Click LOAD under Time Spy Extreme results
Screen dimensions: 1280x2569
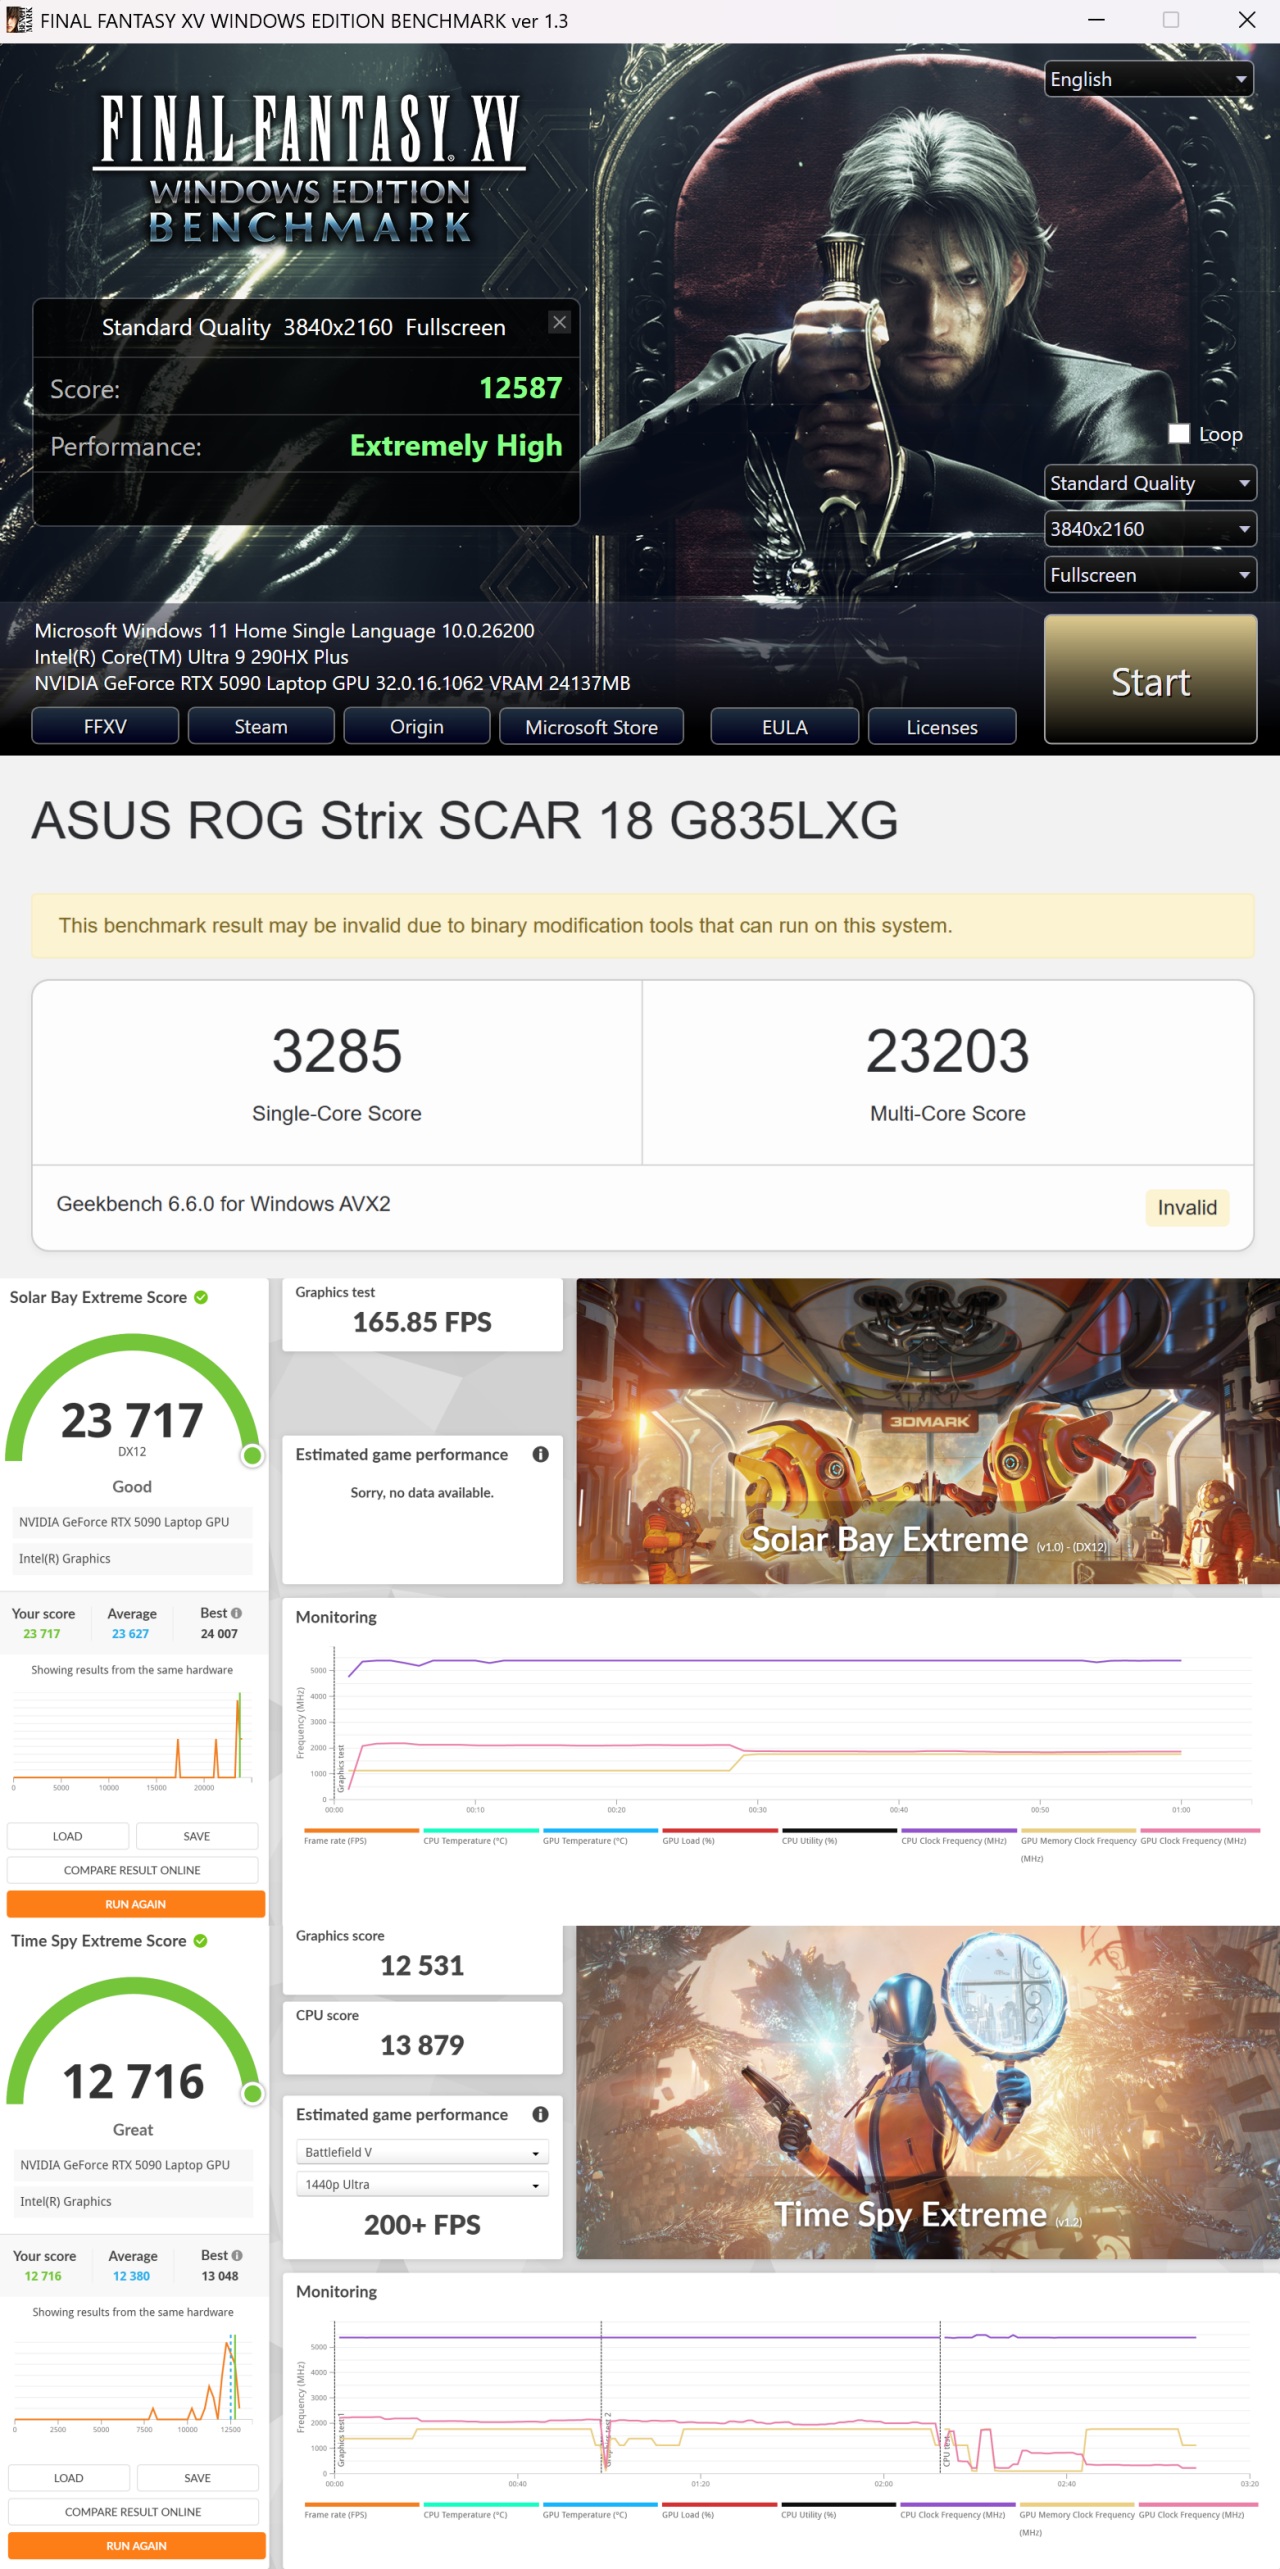69,2478
